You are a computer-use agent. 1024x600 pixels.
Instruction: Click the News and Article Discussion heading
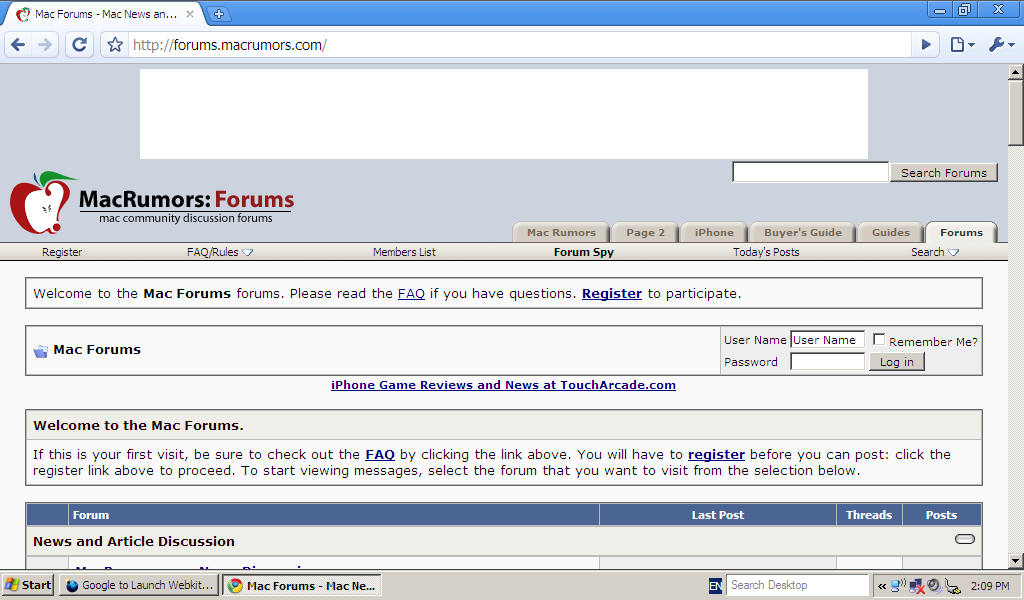tap(134, 541)
